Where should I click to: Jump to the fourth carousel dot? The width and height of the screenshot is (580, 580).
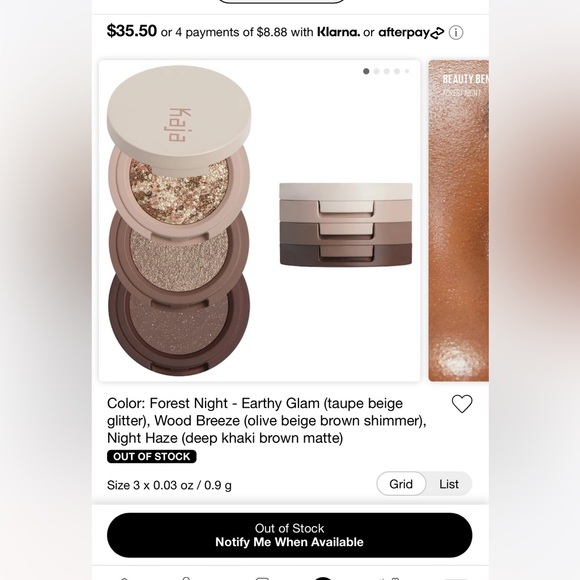[397, 71]
